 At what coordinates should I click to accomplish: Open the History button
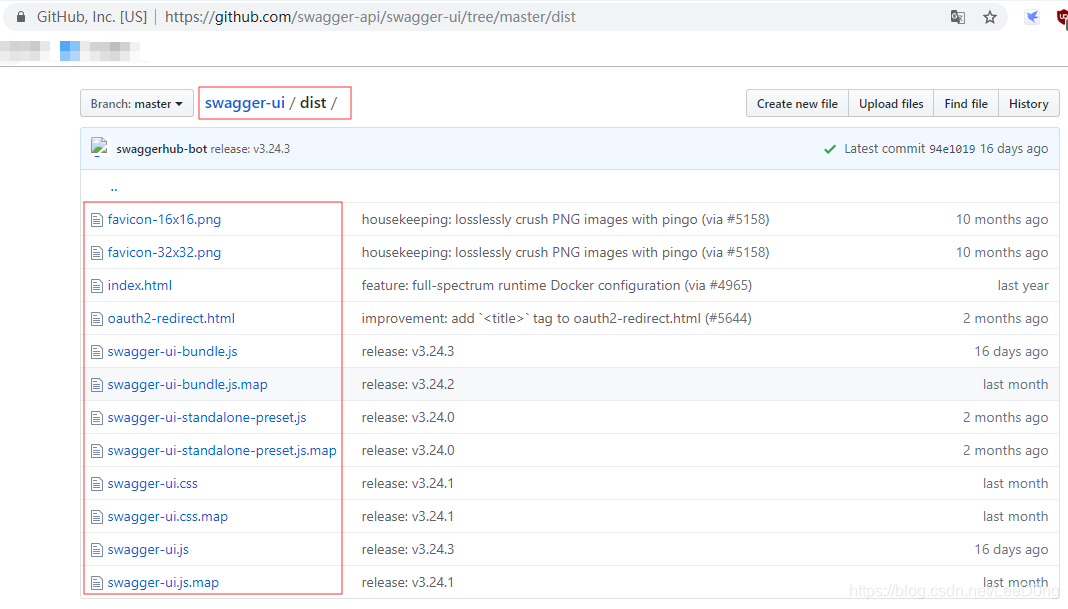pyautogui.click(x=1028, y=104)
